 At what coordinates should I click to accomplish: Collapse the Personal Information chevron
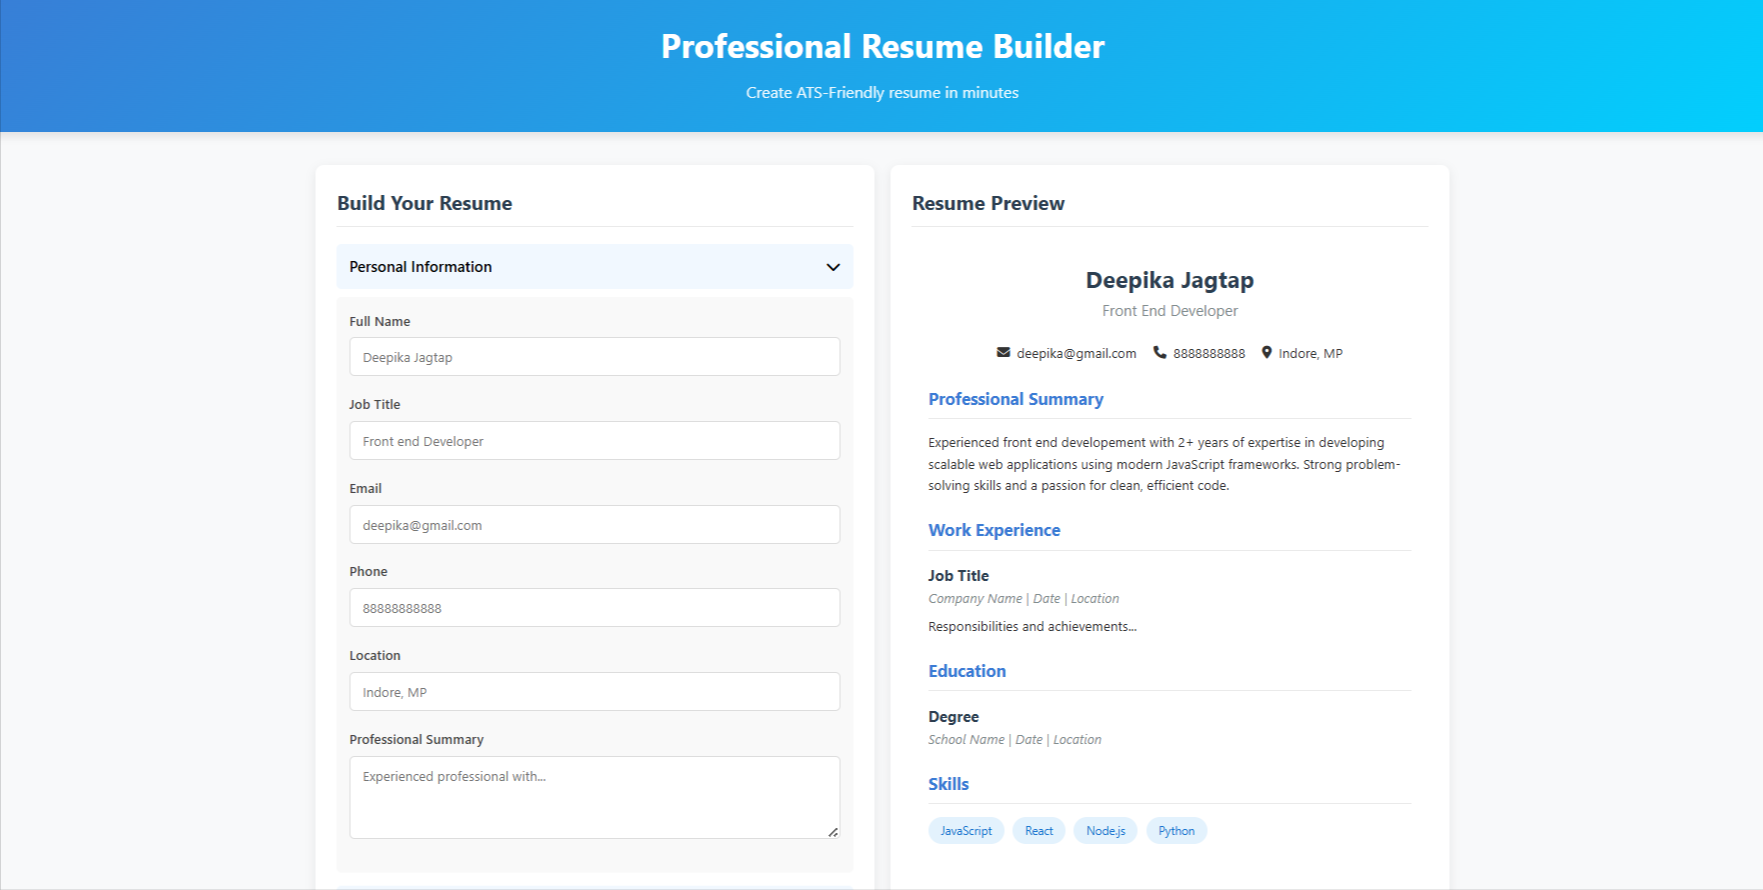[833, 267]
